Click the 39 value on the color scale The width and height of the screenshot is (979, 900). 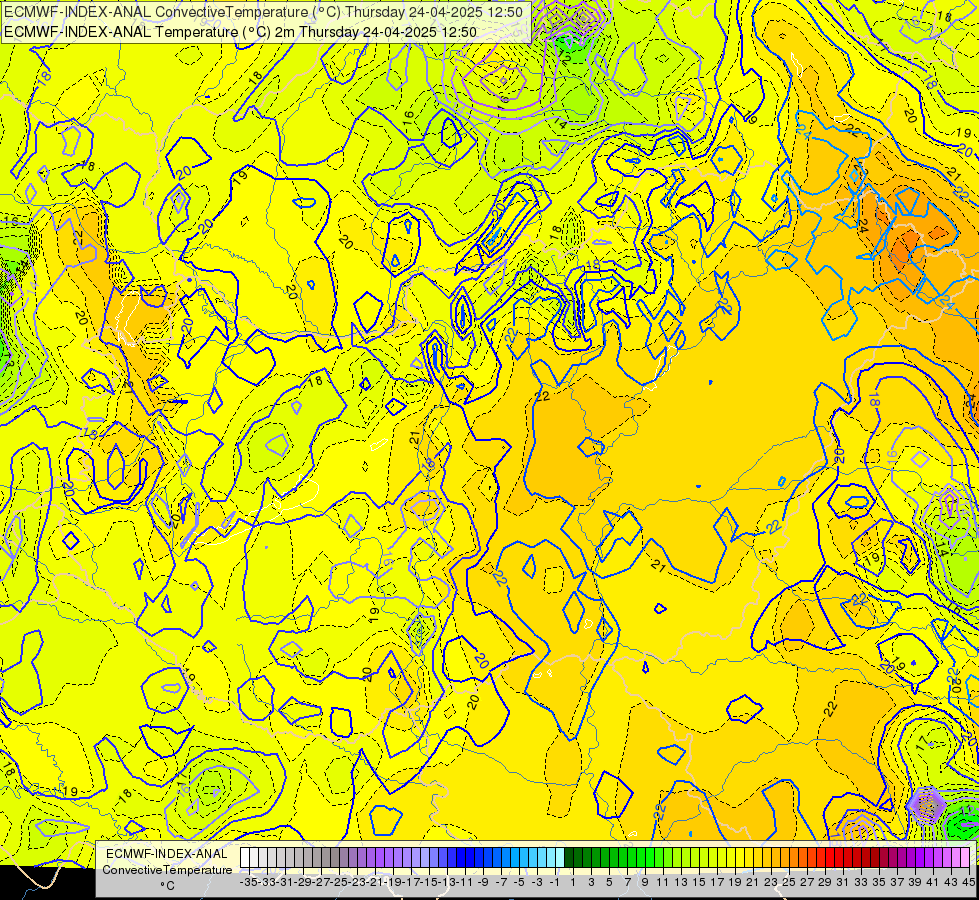915,882
